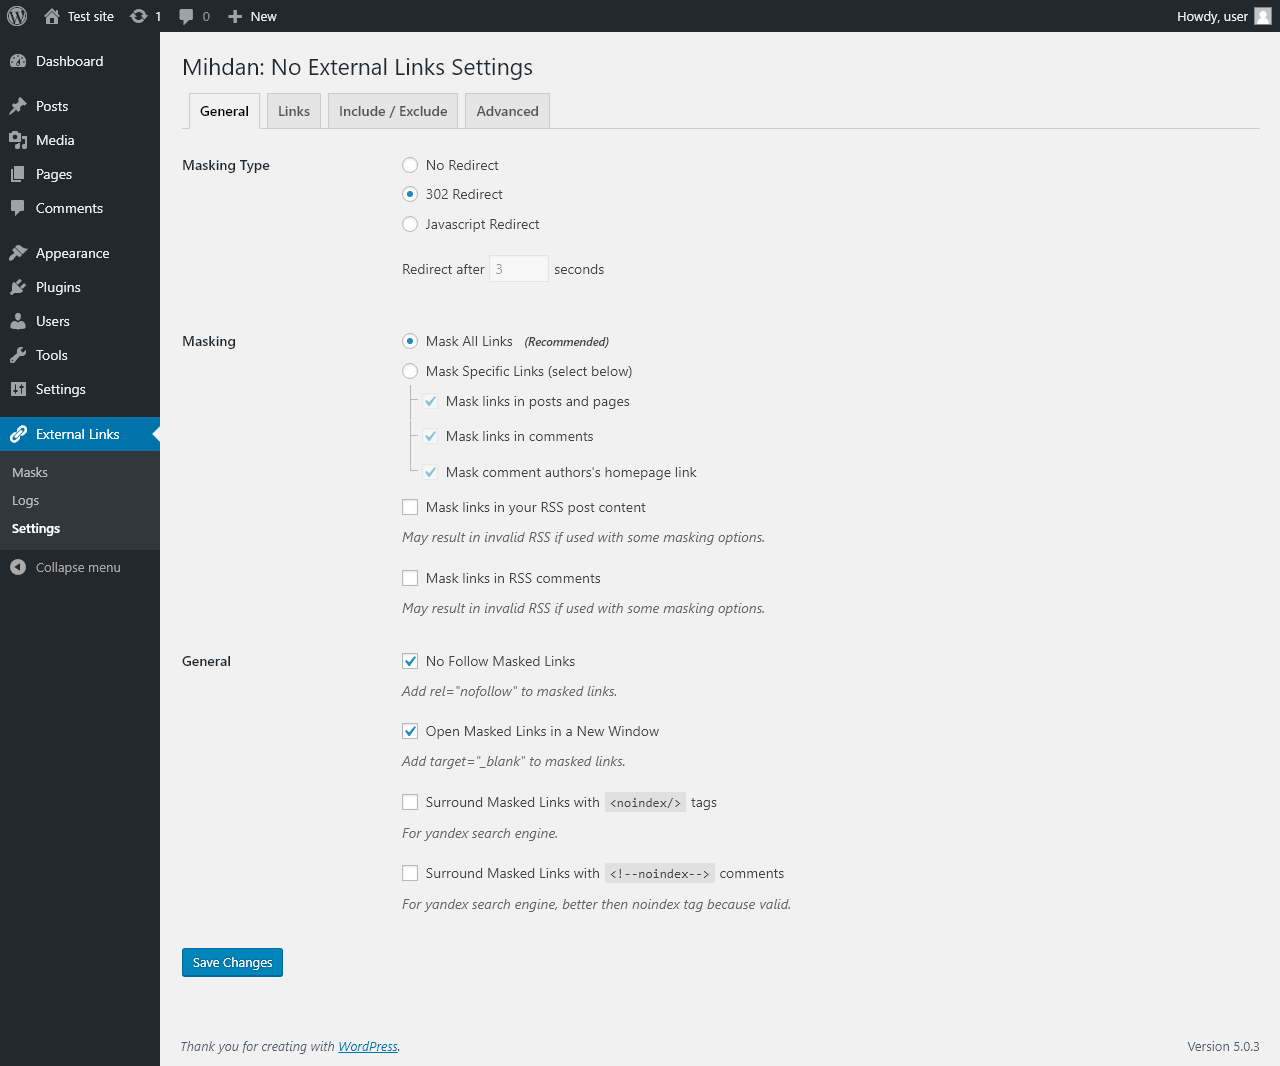This screenshot has height=1066, width=1280.
Task: Click the Plugins plug icon
Action: point(18,287)
